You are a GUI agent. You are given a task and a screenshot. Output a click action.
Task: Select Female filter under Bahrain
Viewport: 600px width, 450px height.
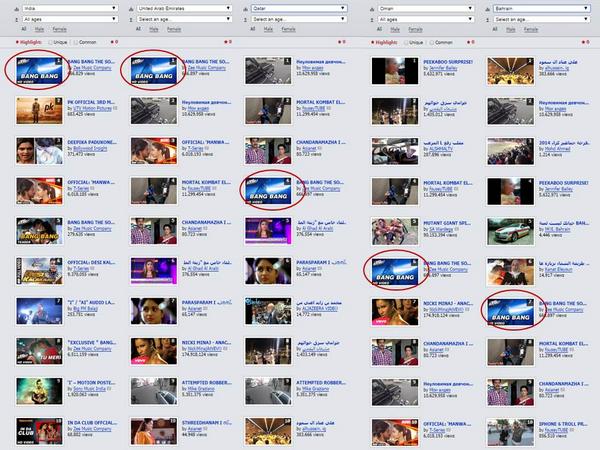click(531, 29)
